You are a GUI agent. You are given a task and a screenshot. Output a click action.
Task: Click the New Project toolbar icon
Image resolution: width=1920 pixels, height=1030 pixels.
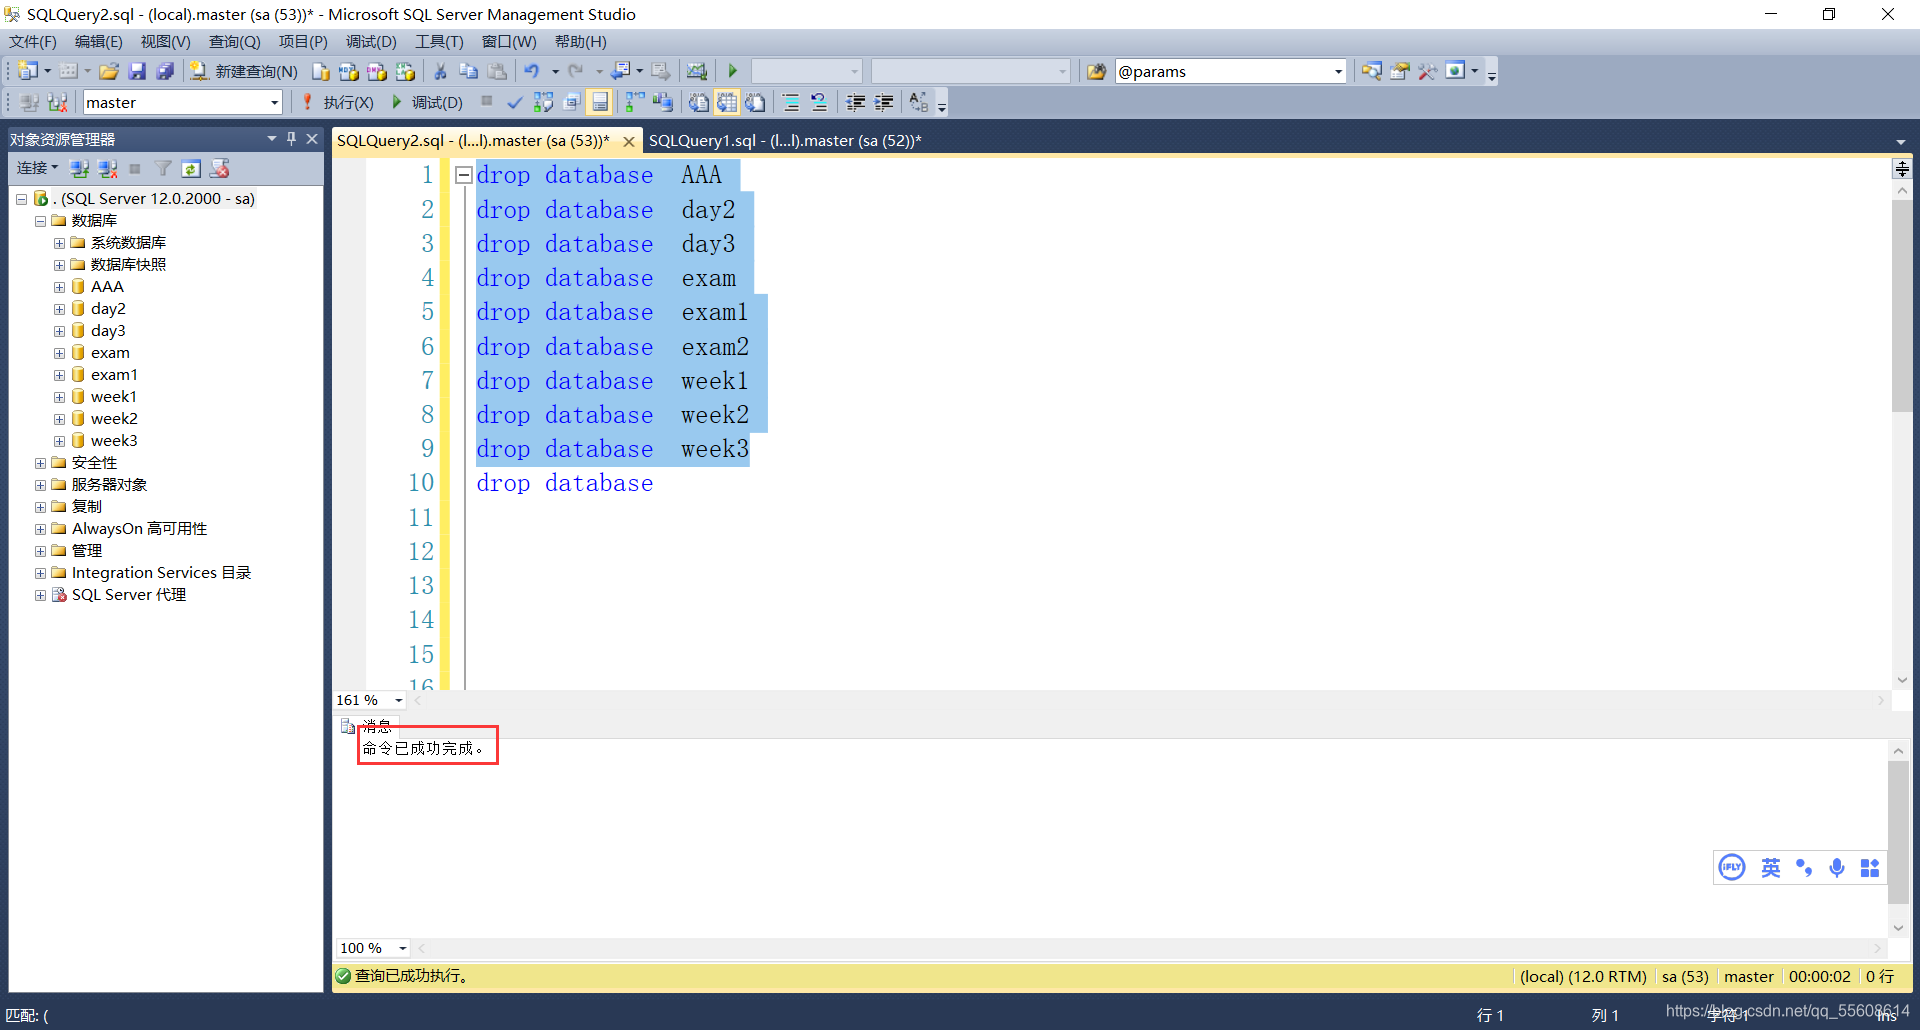(27, 71)
